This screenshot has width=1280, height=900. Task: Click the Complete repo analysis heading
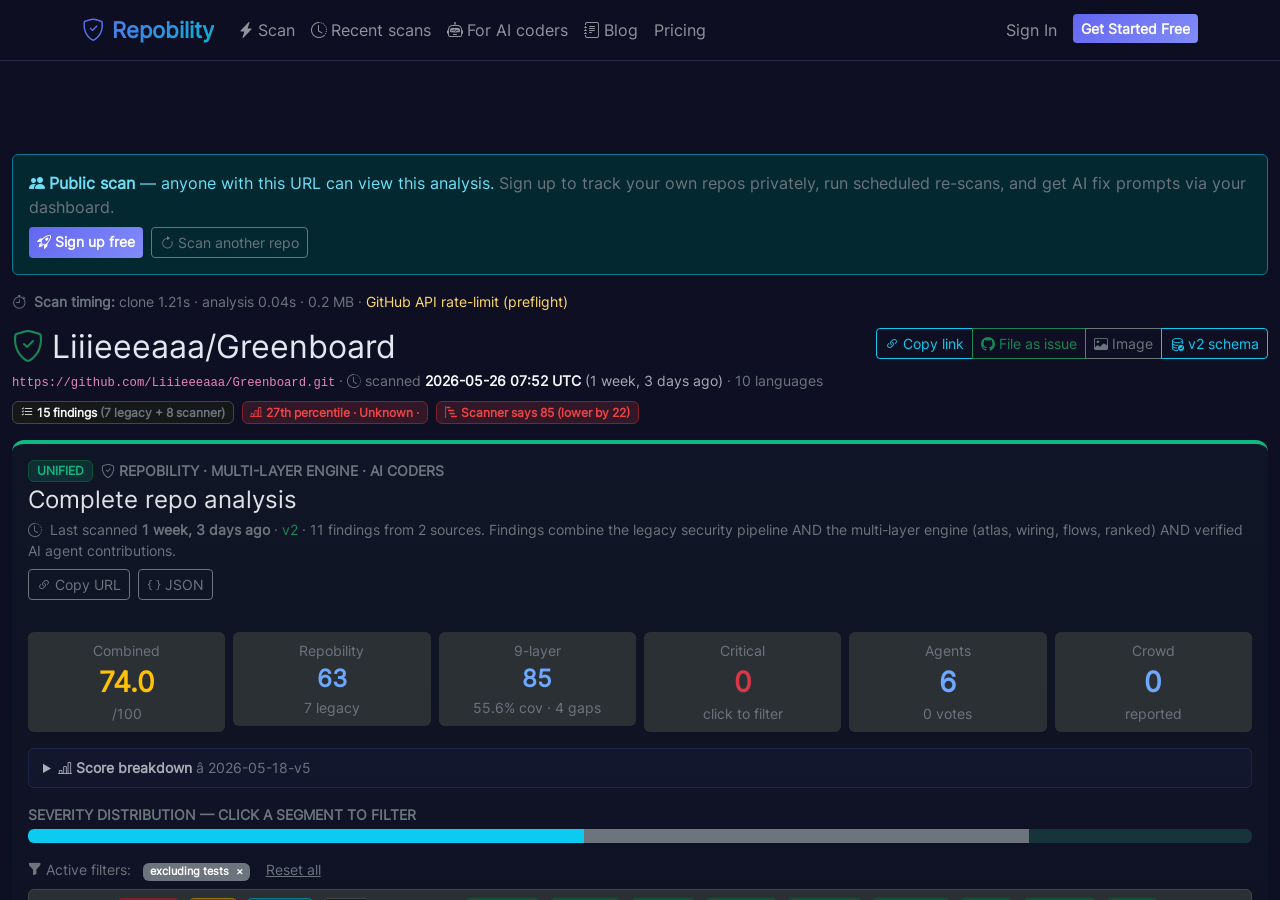pyautogui.click(x=162, y=499)
